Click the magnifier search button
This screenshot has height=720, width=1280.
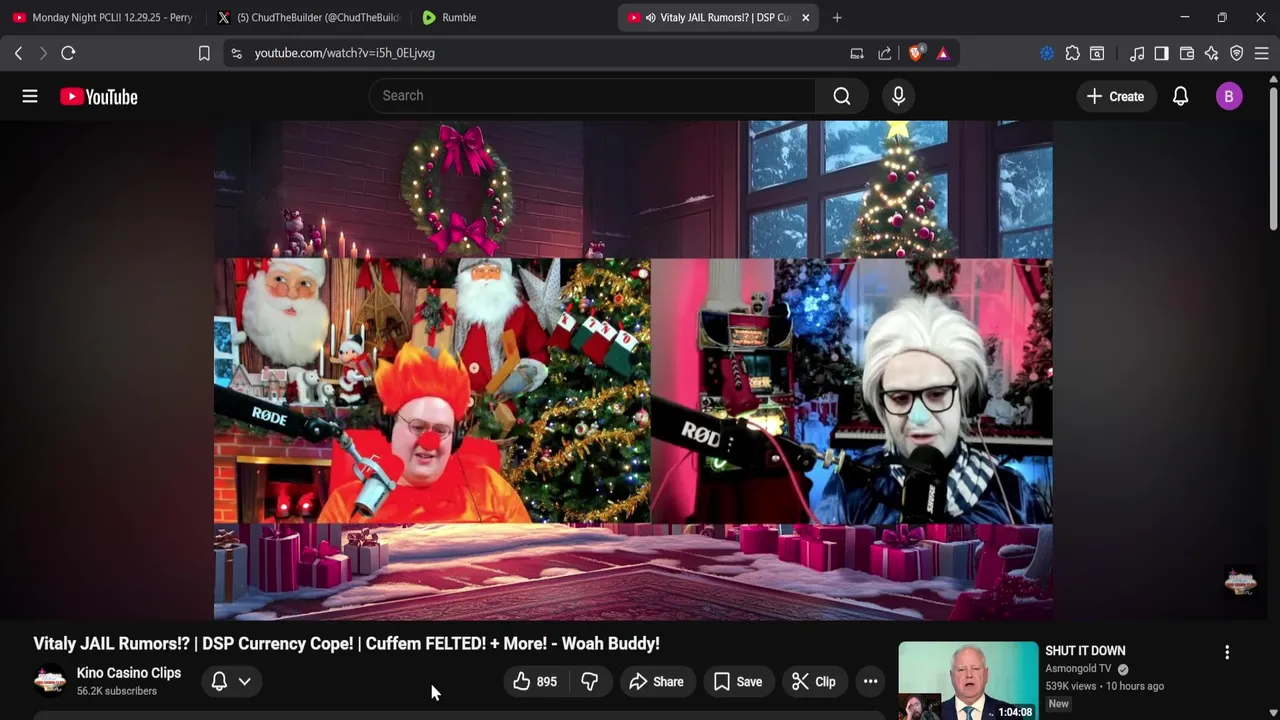(842, 96)
